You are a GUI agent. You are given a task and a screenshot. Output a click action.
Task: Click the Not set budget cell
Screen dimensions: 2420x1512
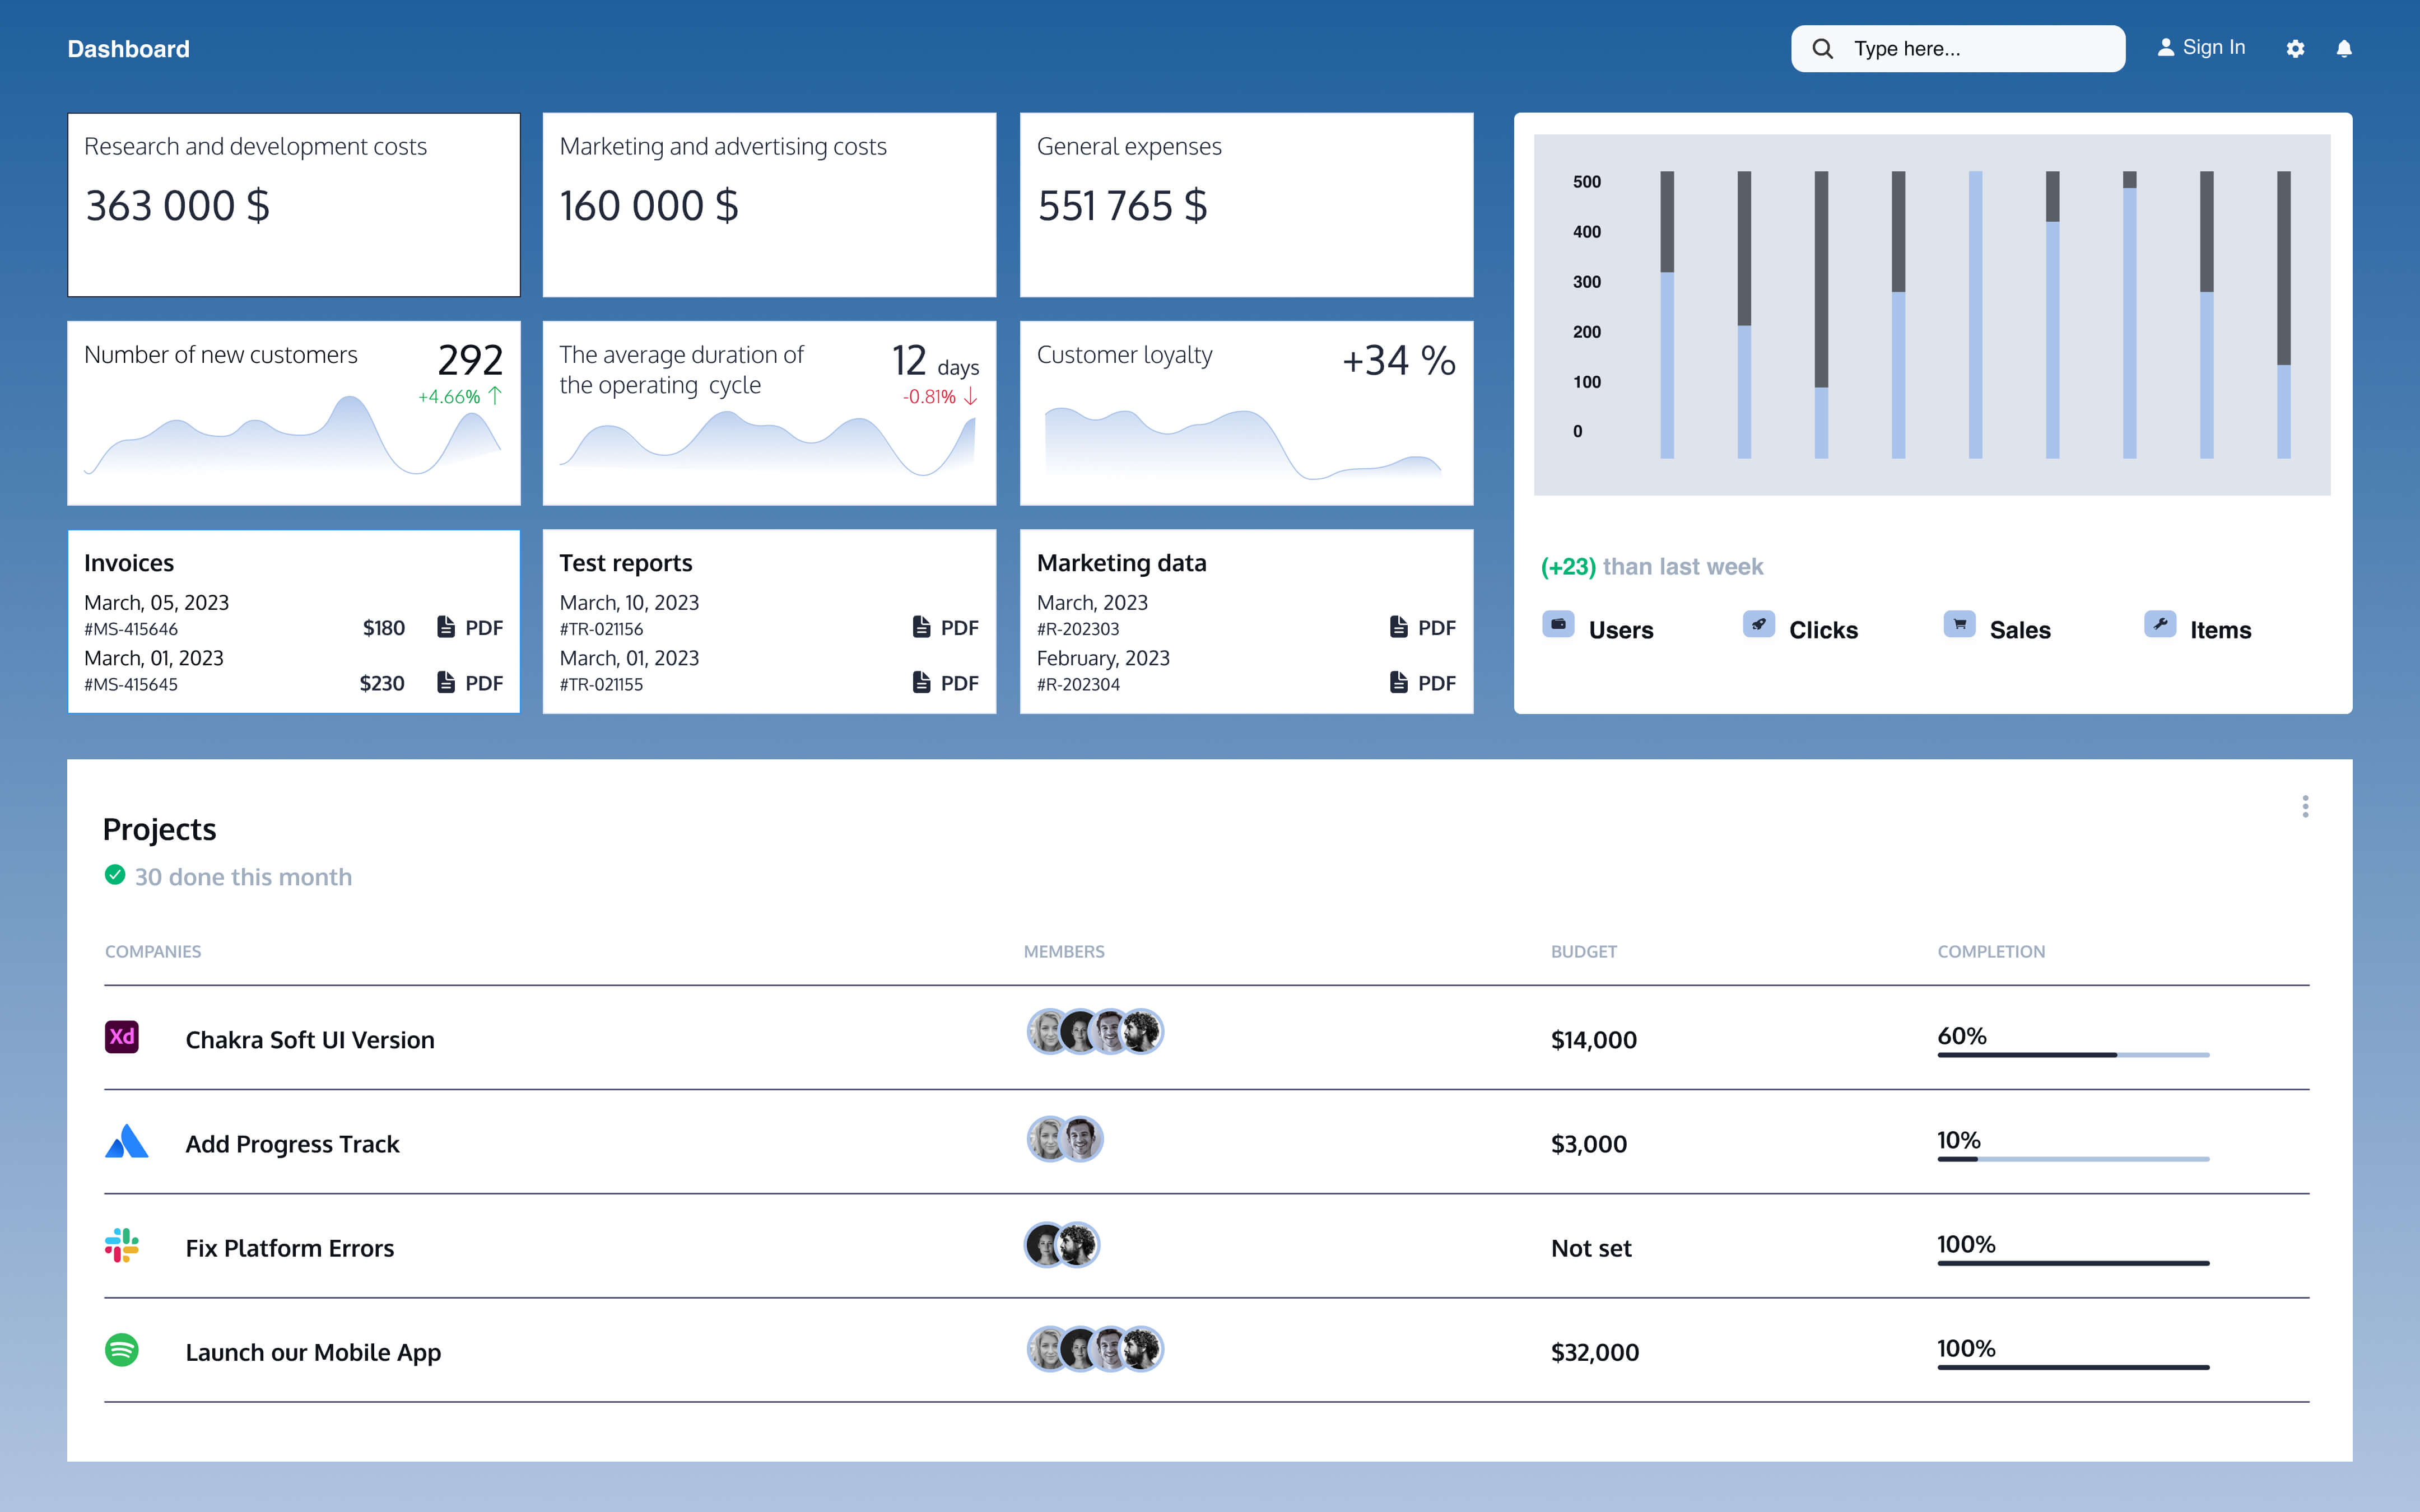tap(1591, 1248)
